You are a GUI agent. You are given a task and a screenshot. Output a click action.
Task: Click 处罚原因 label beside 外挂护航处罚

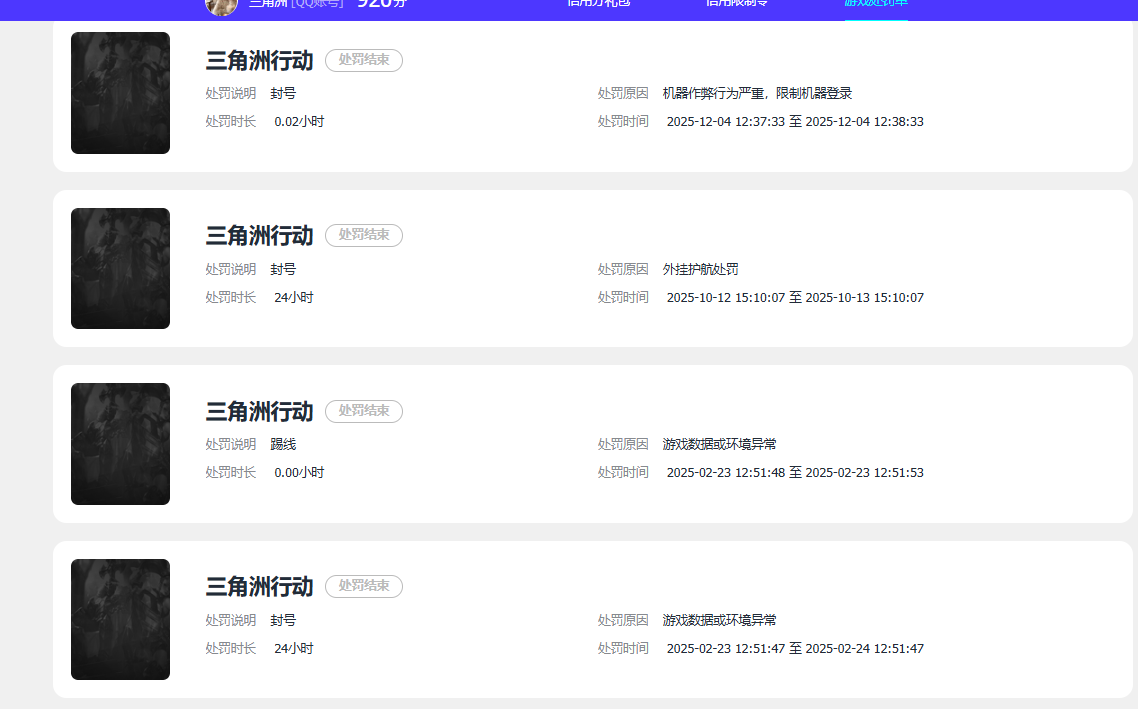pos(623,269)
